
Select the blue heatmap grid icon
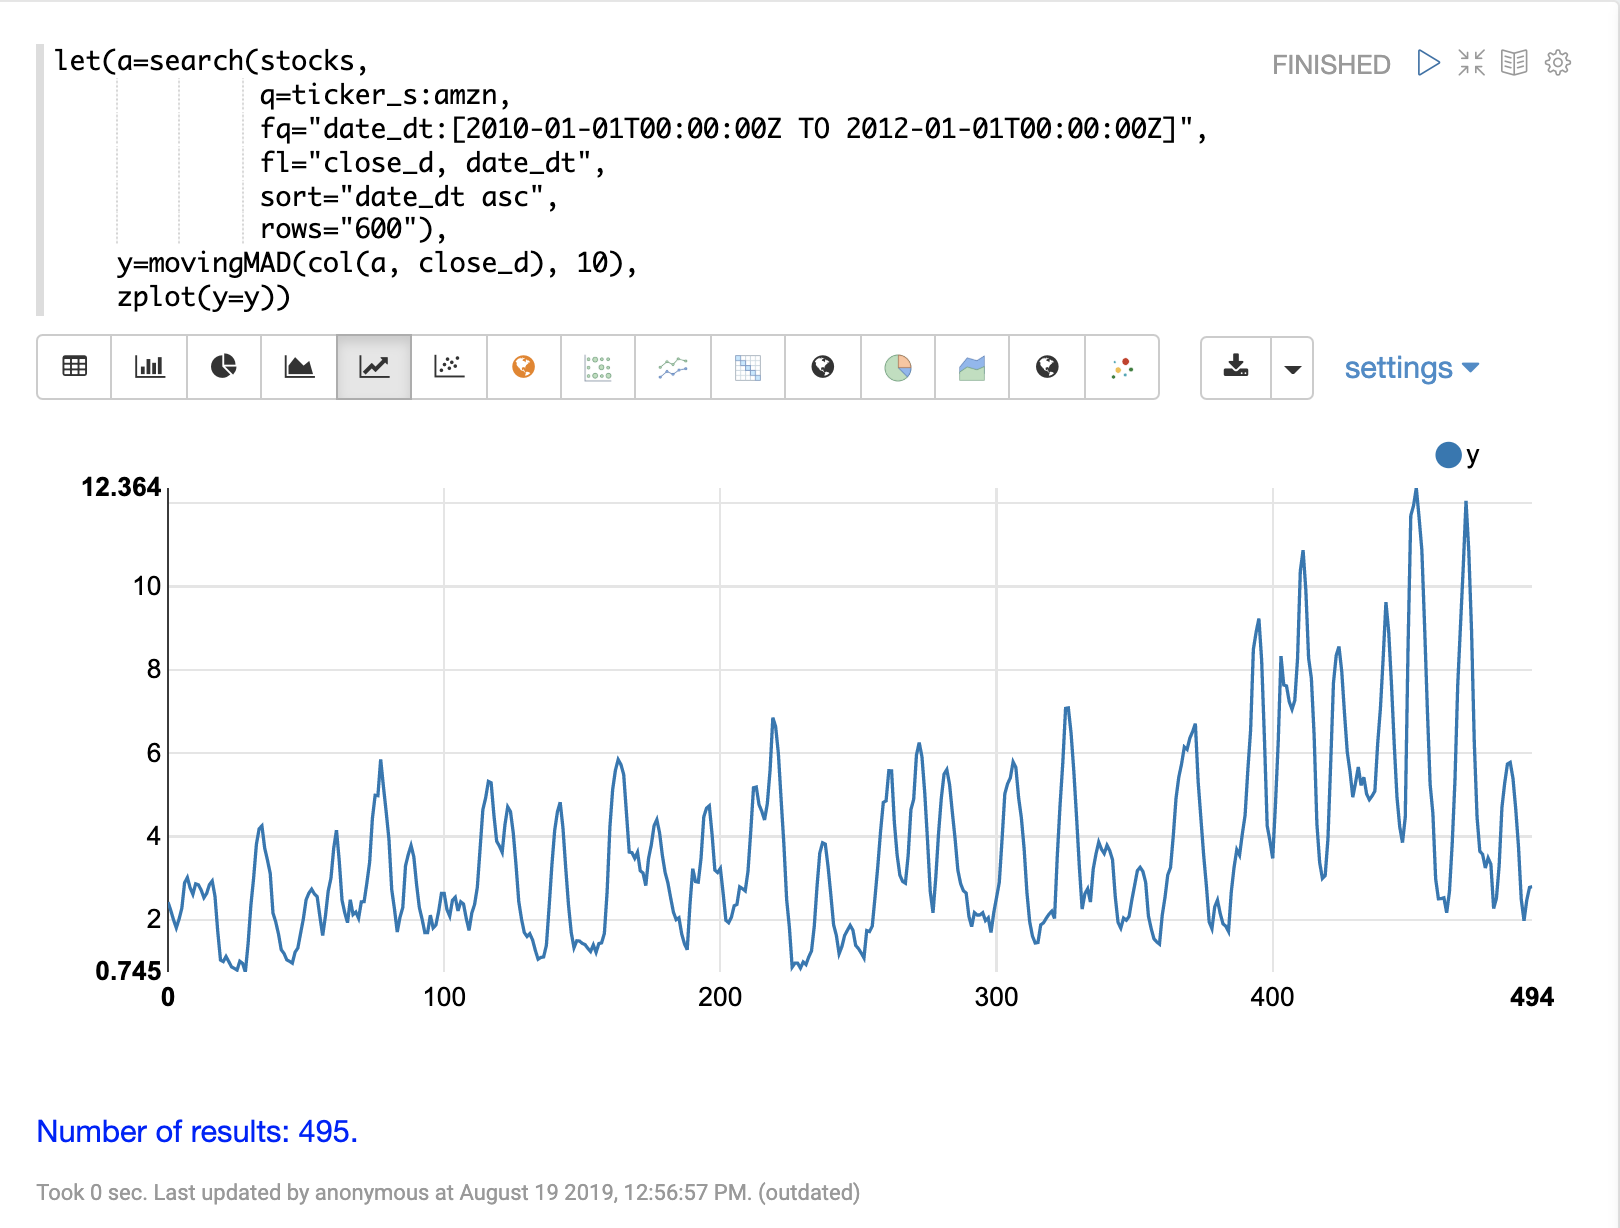(x=748, y=367)
